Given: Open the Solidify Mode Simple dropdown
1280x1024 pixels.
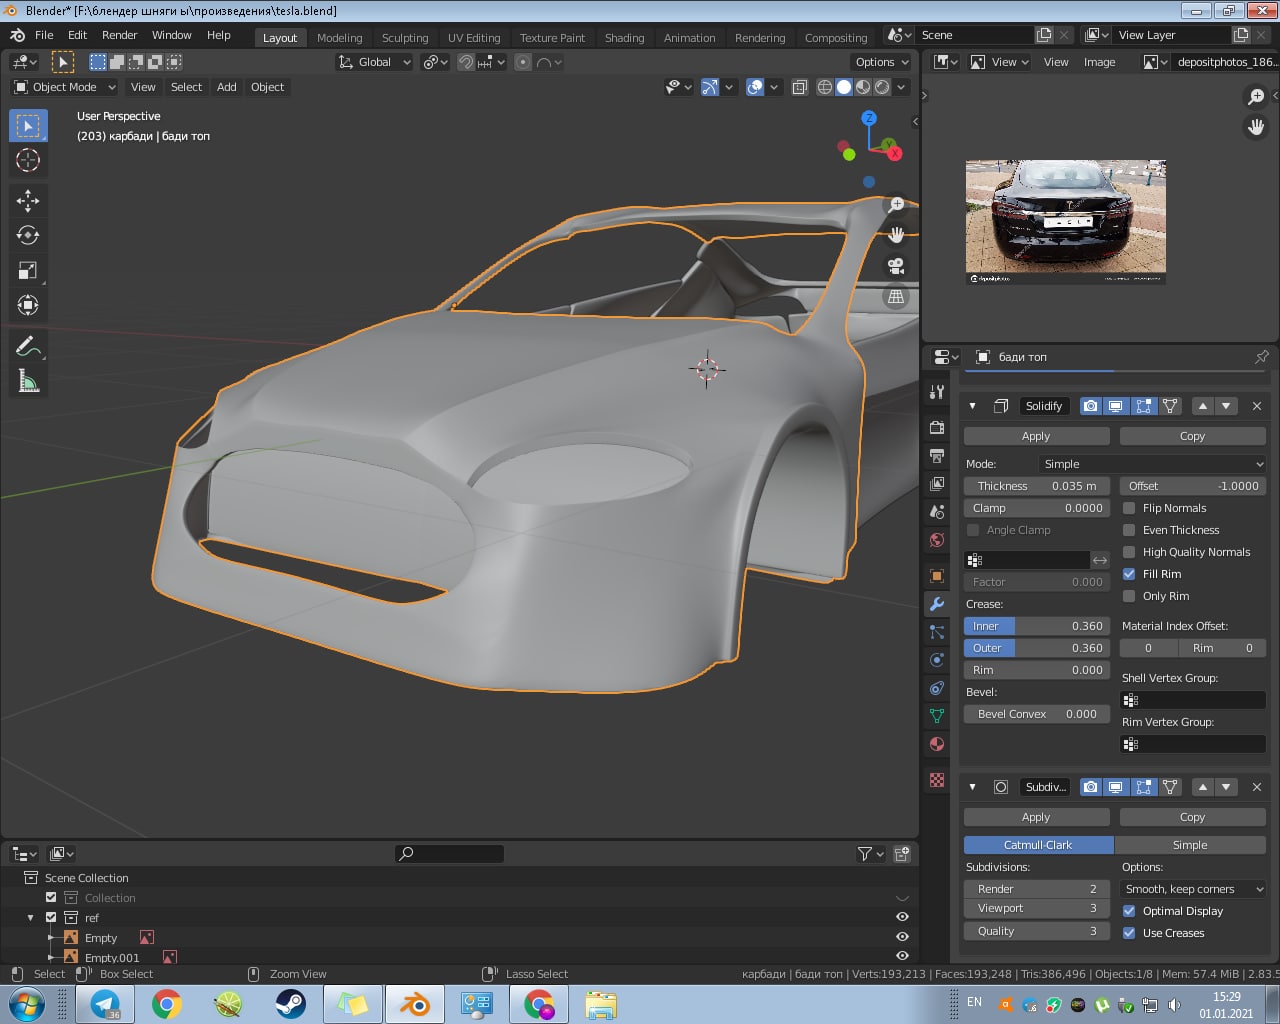Looking at the screenshot, I should (1152, 464).
